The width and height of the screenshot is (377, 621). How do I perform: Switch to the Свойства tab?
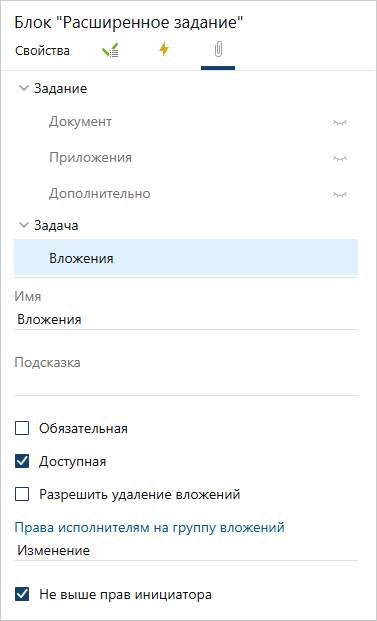(42, 51)
